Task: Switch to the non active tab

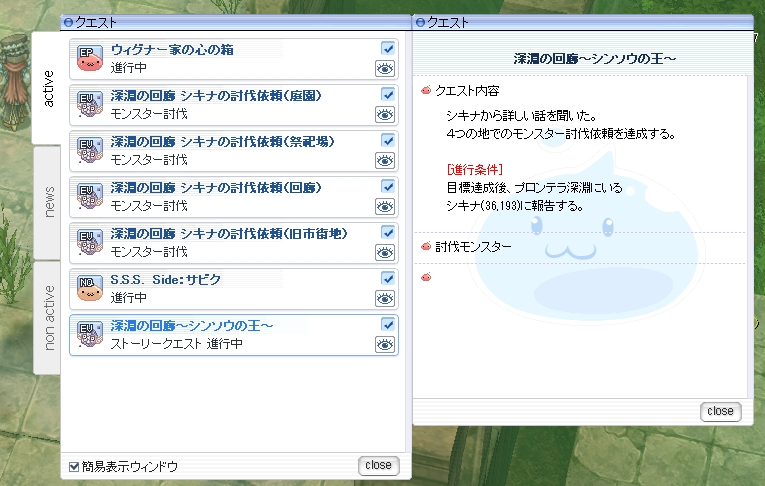Action: tap(48, 318)
